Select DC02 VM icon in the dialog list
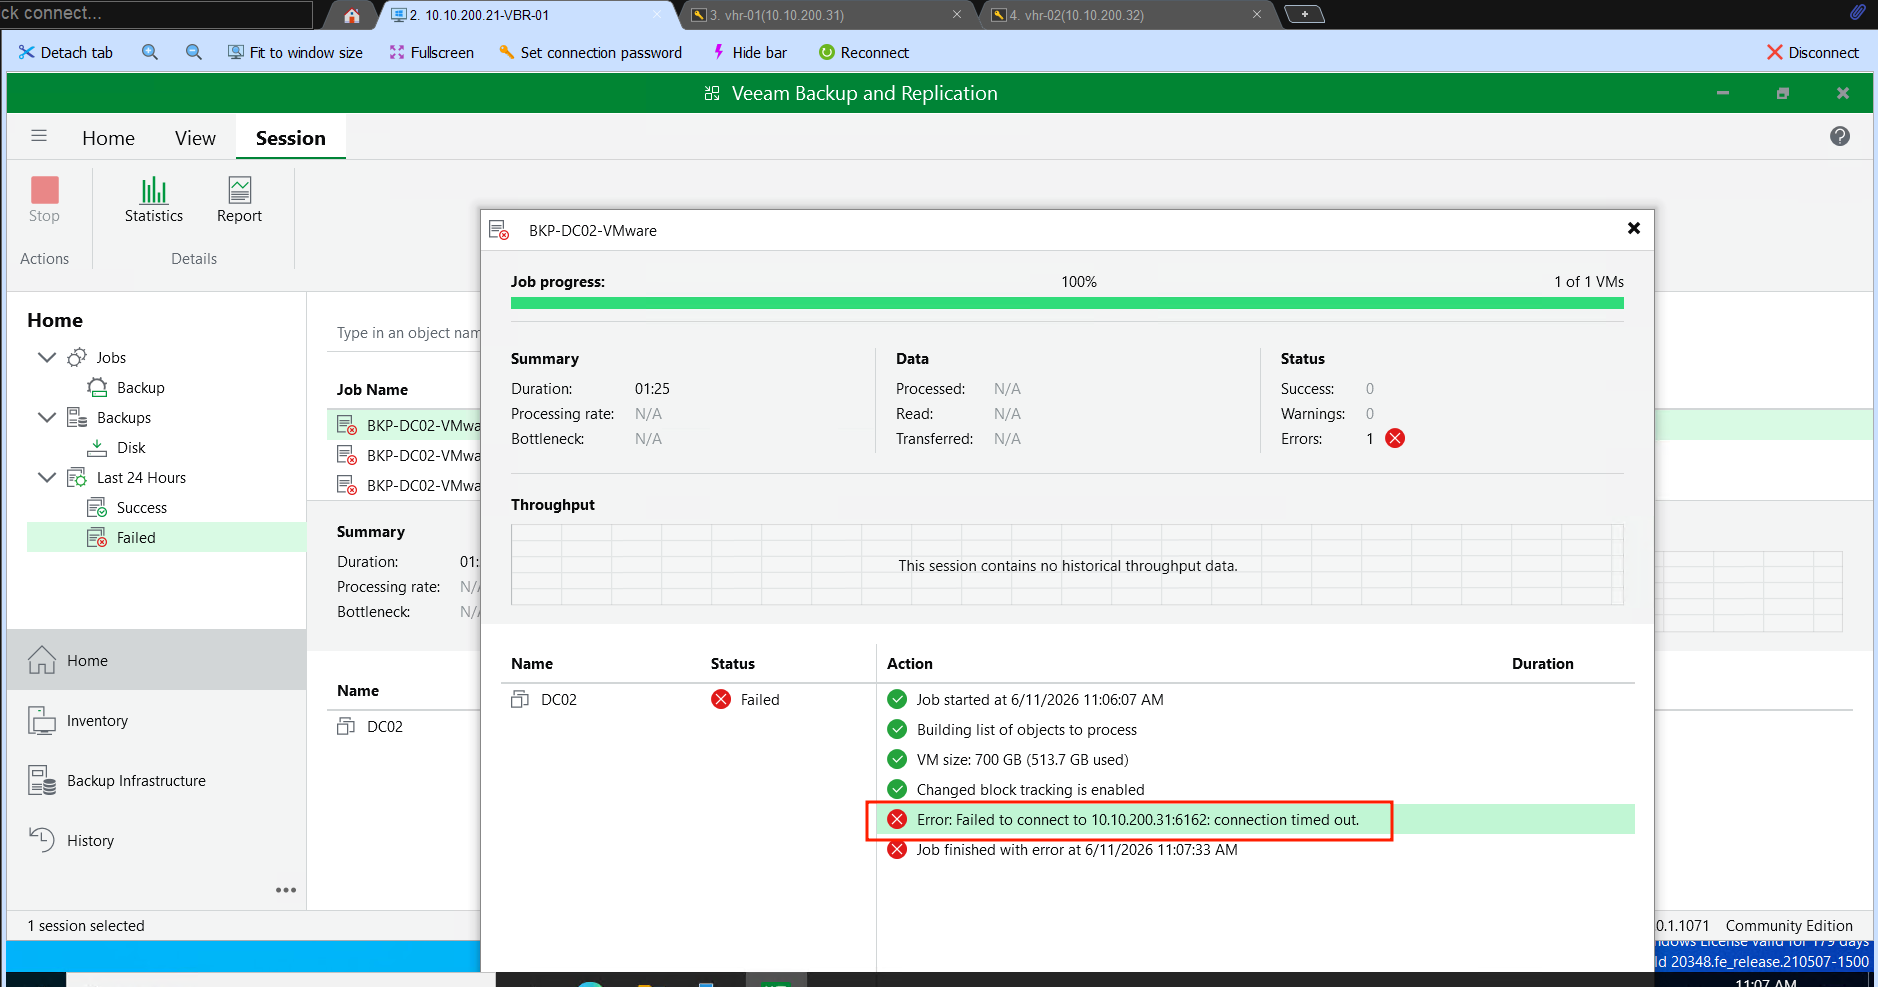This screenshot has width=1878, height=987. [520, 699]
